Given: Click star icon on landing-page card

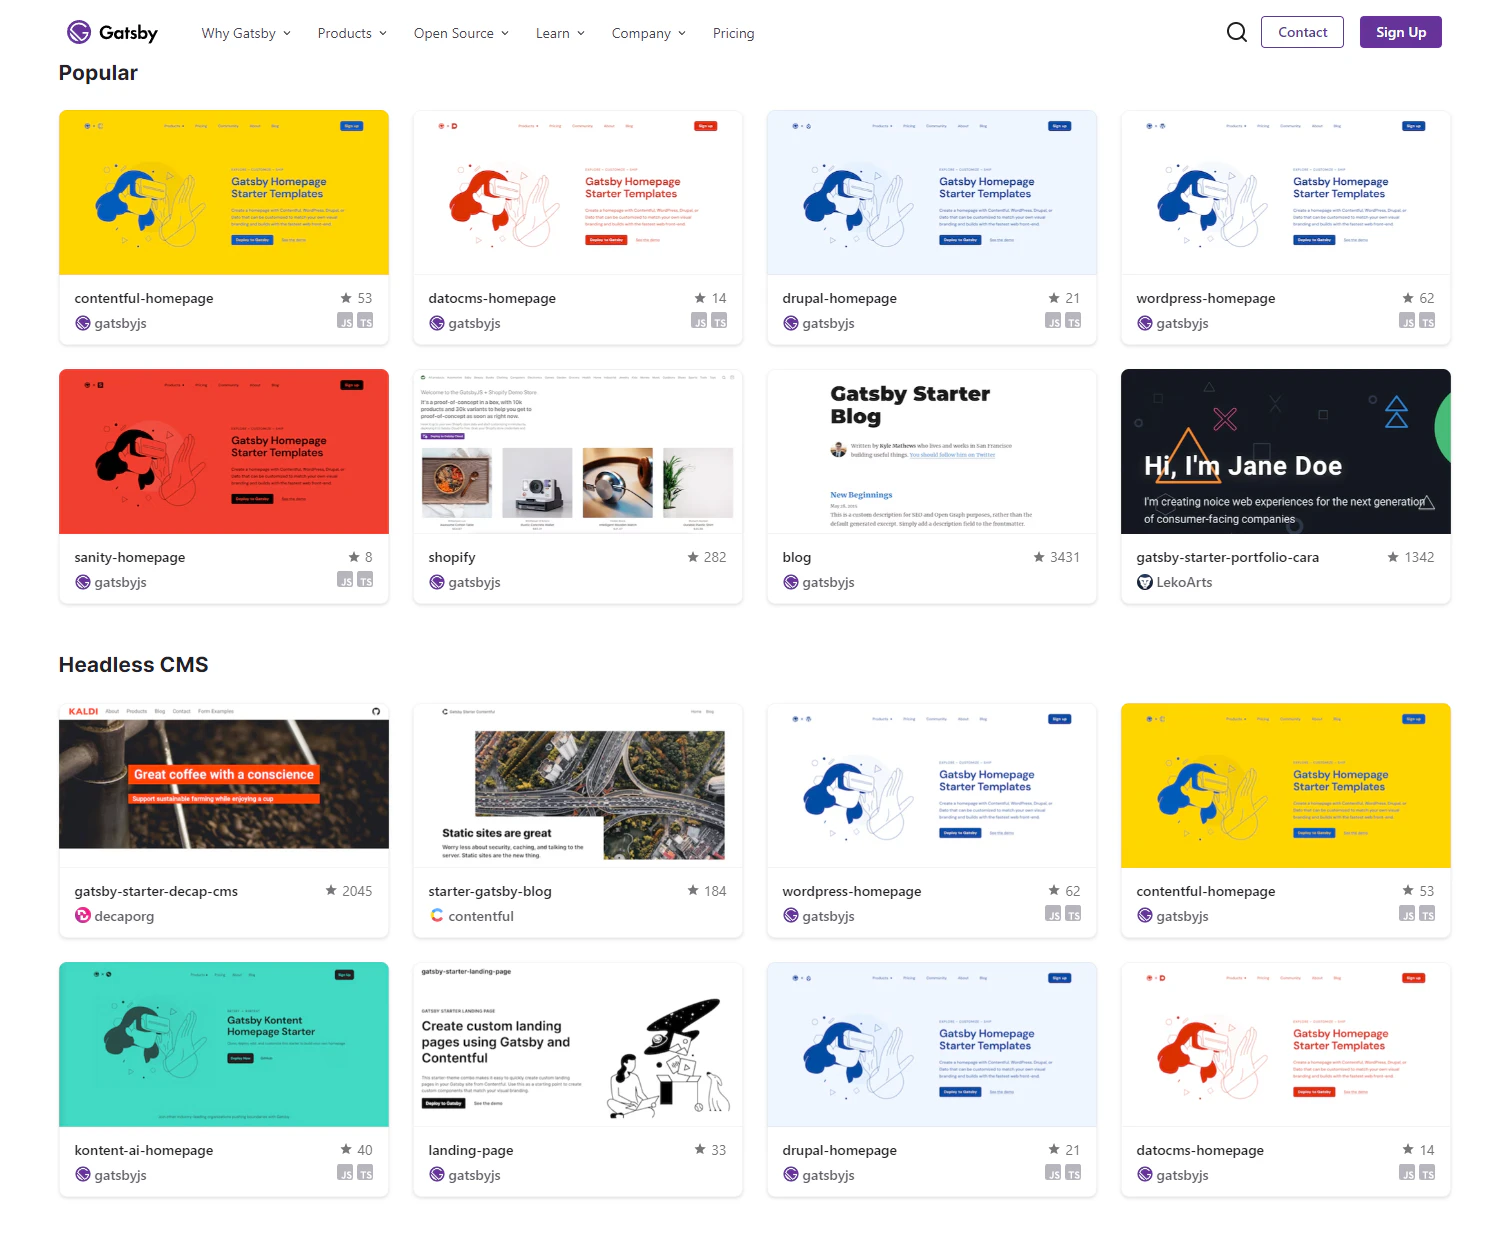Looking at the screenshot, I should [700, 1149].
